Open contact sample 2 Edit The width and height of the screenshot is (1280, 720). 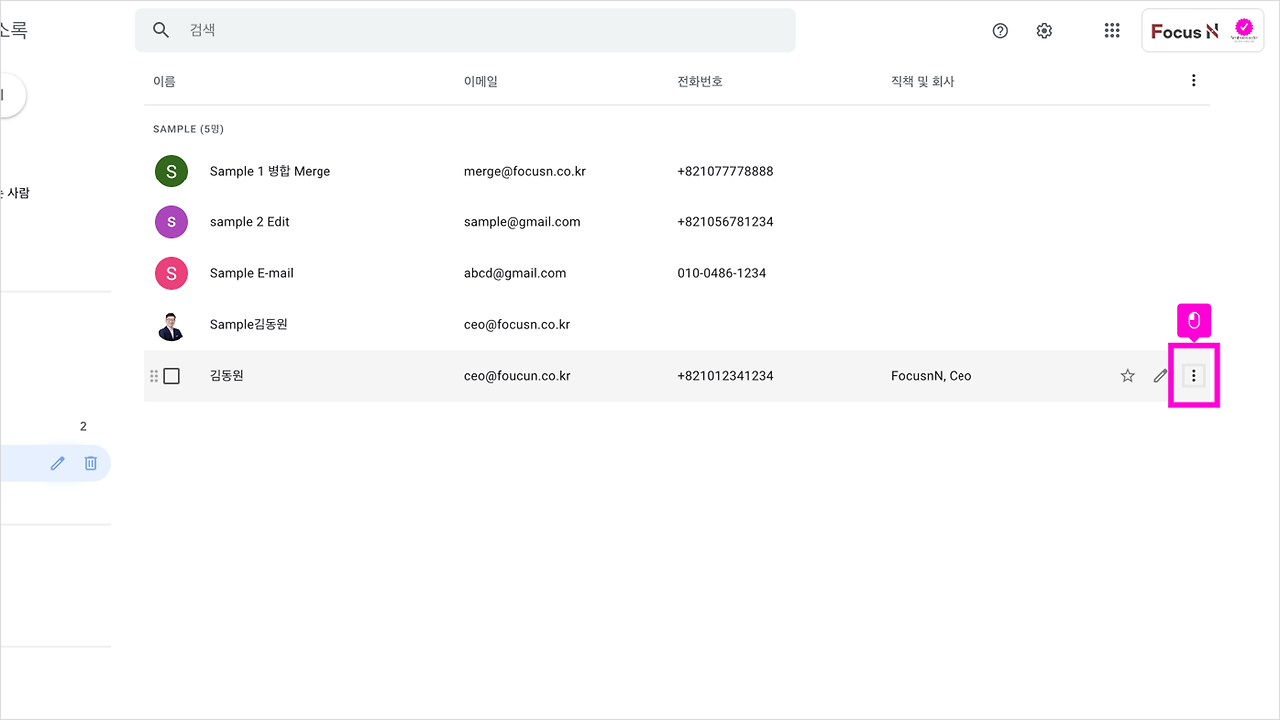click(x=249, y=222)
